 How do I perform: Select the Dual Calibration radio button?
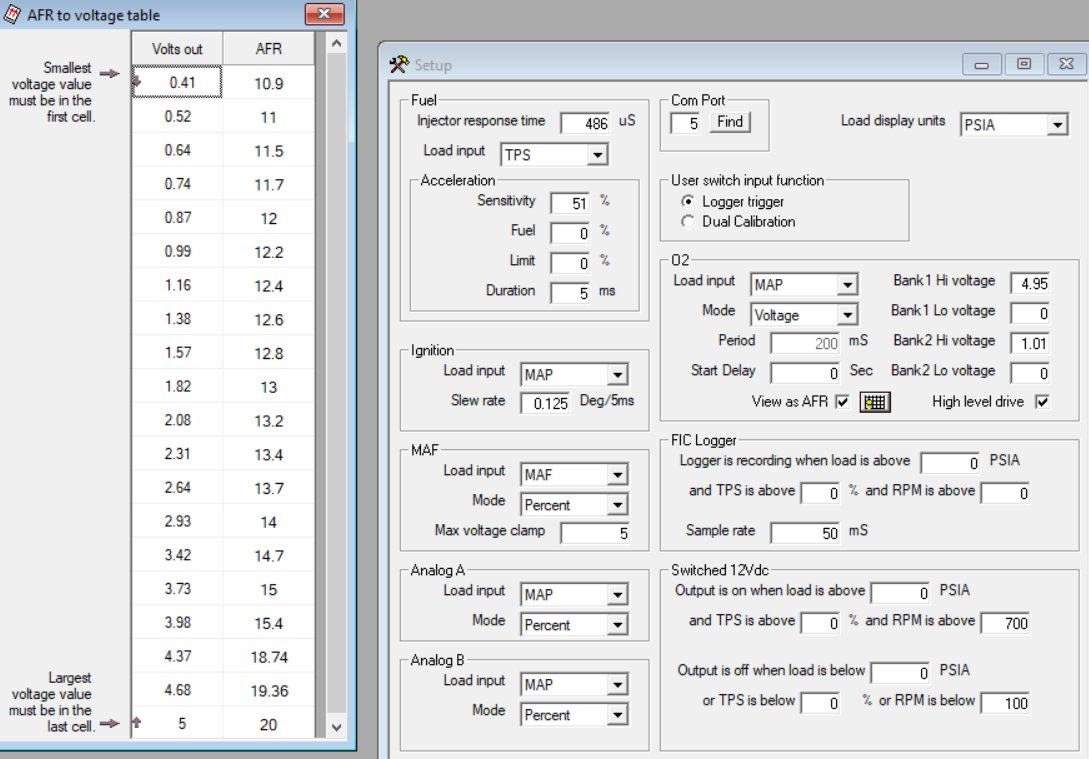[x=688, y=222]
